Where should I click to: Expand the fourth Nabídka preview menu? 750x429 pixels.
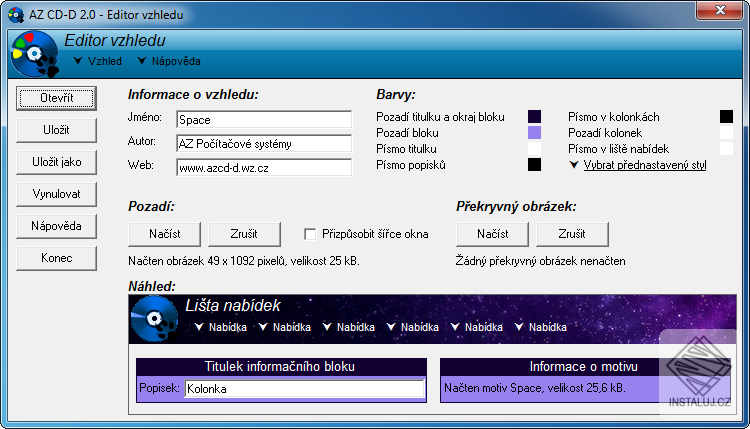coord(413,327)
